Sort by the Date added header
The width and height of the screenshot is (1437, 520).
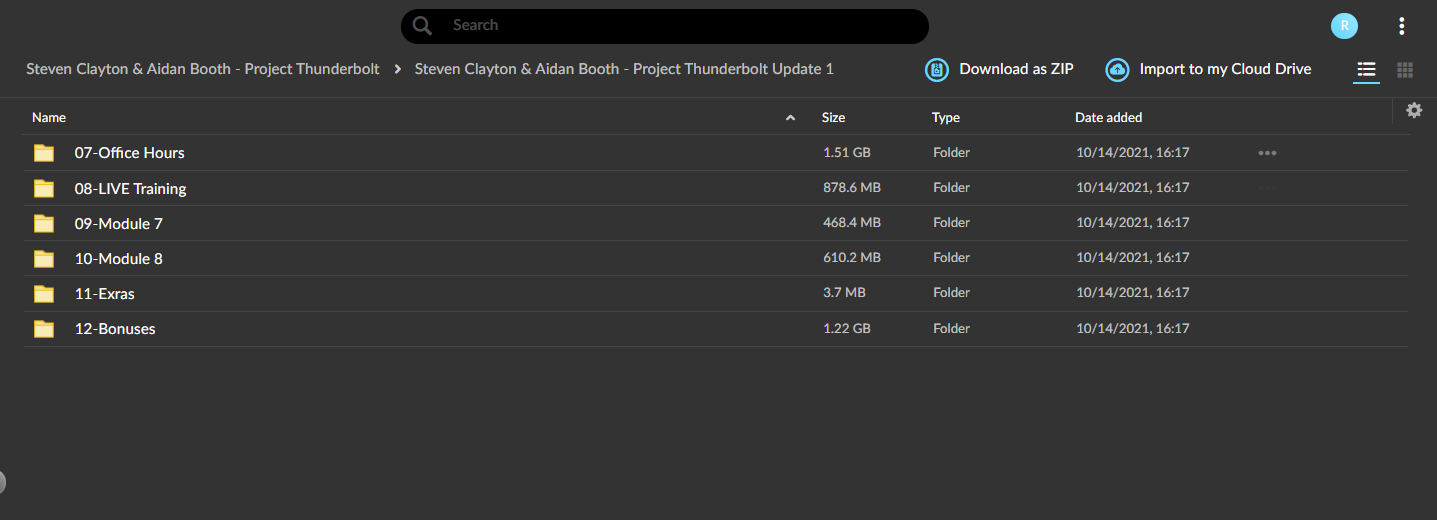(1108, 117)
